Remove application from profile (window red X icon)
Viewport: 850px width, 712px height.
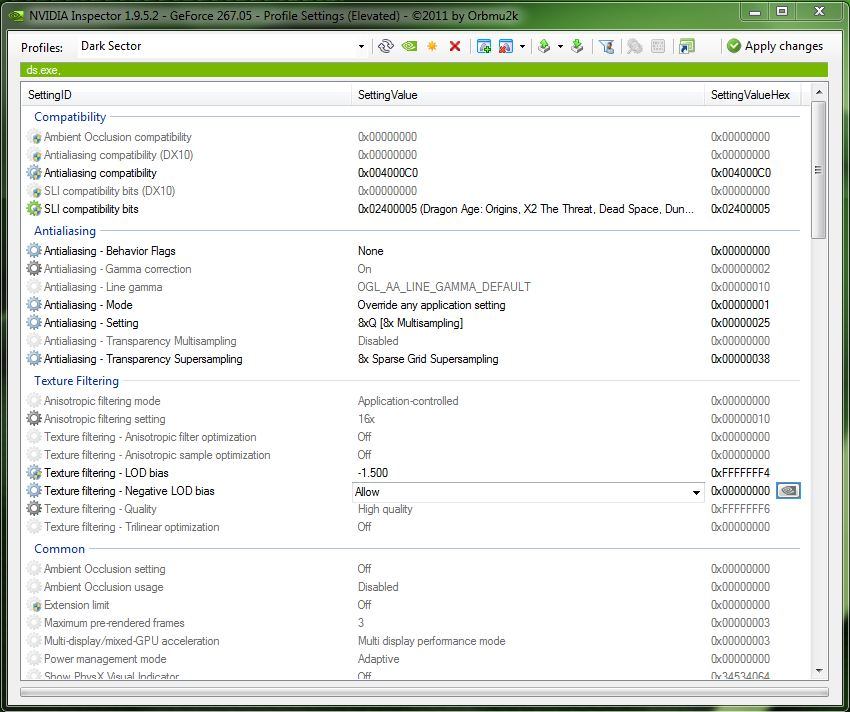[x=506, y=46]
